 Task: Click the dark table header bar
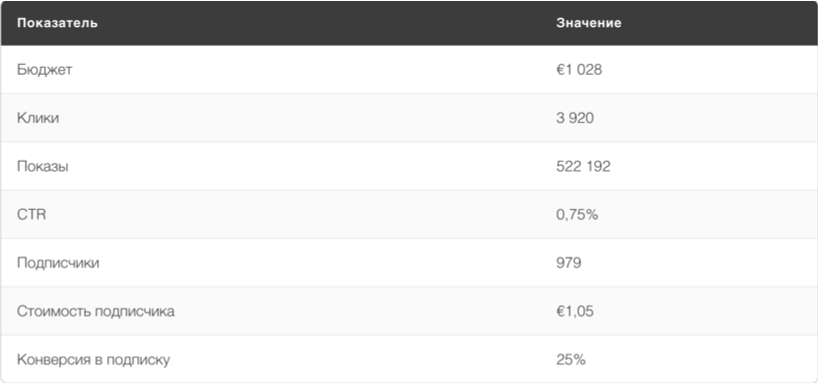[410, 23]
